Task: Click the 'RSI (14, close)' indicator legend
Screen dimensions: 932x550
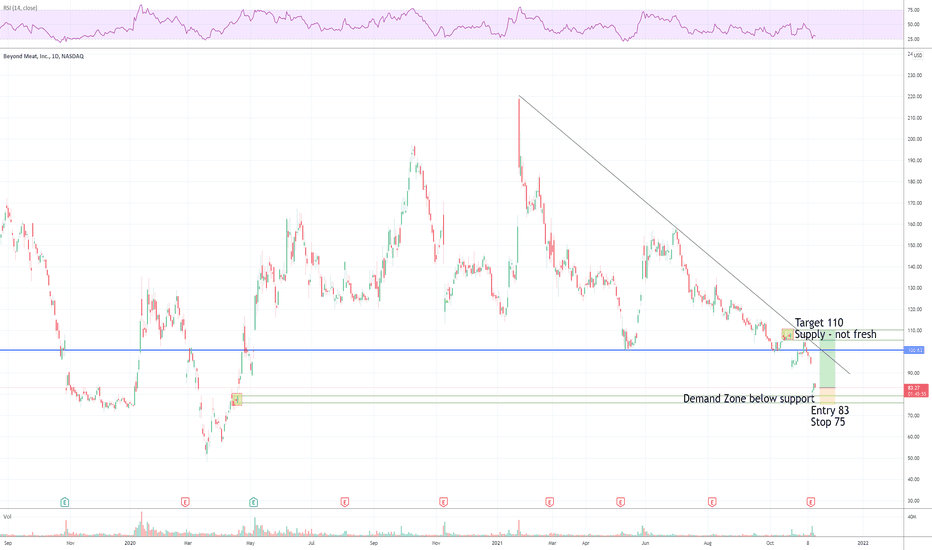Action: pos(20,8)
